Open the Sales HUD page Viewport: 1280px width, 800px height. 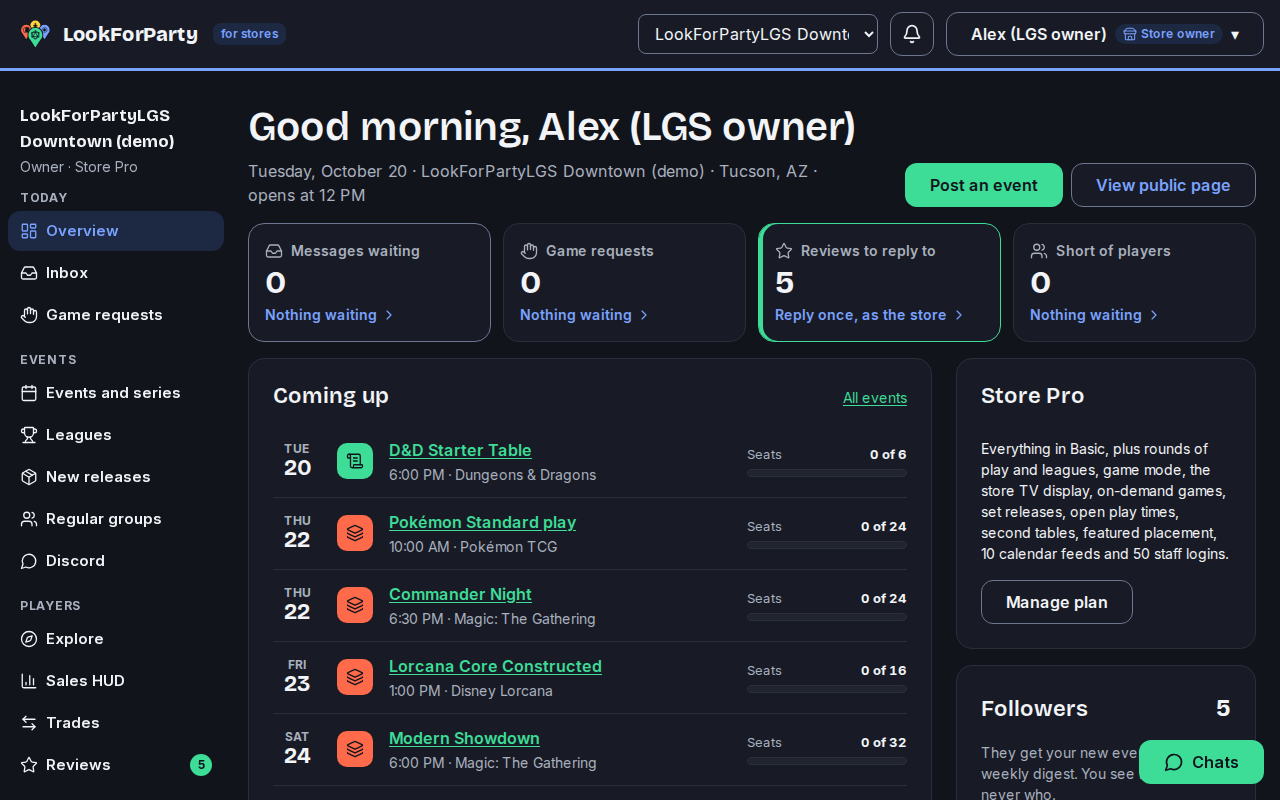click(116, 681)
